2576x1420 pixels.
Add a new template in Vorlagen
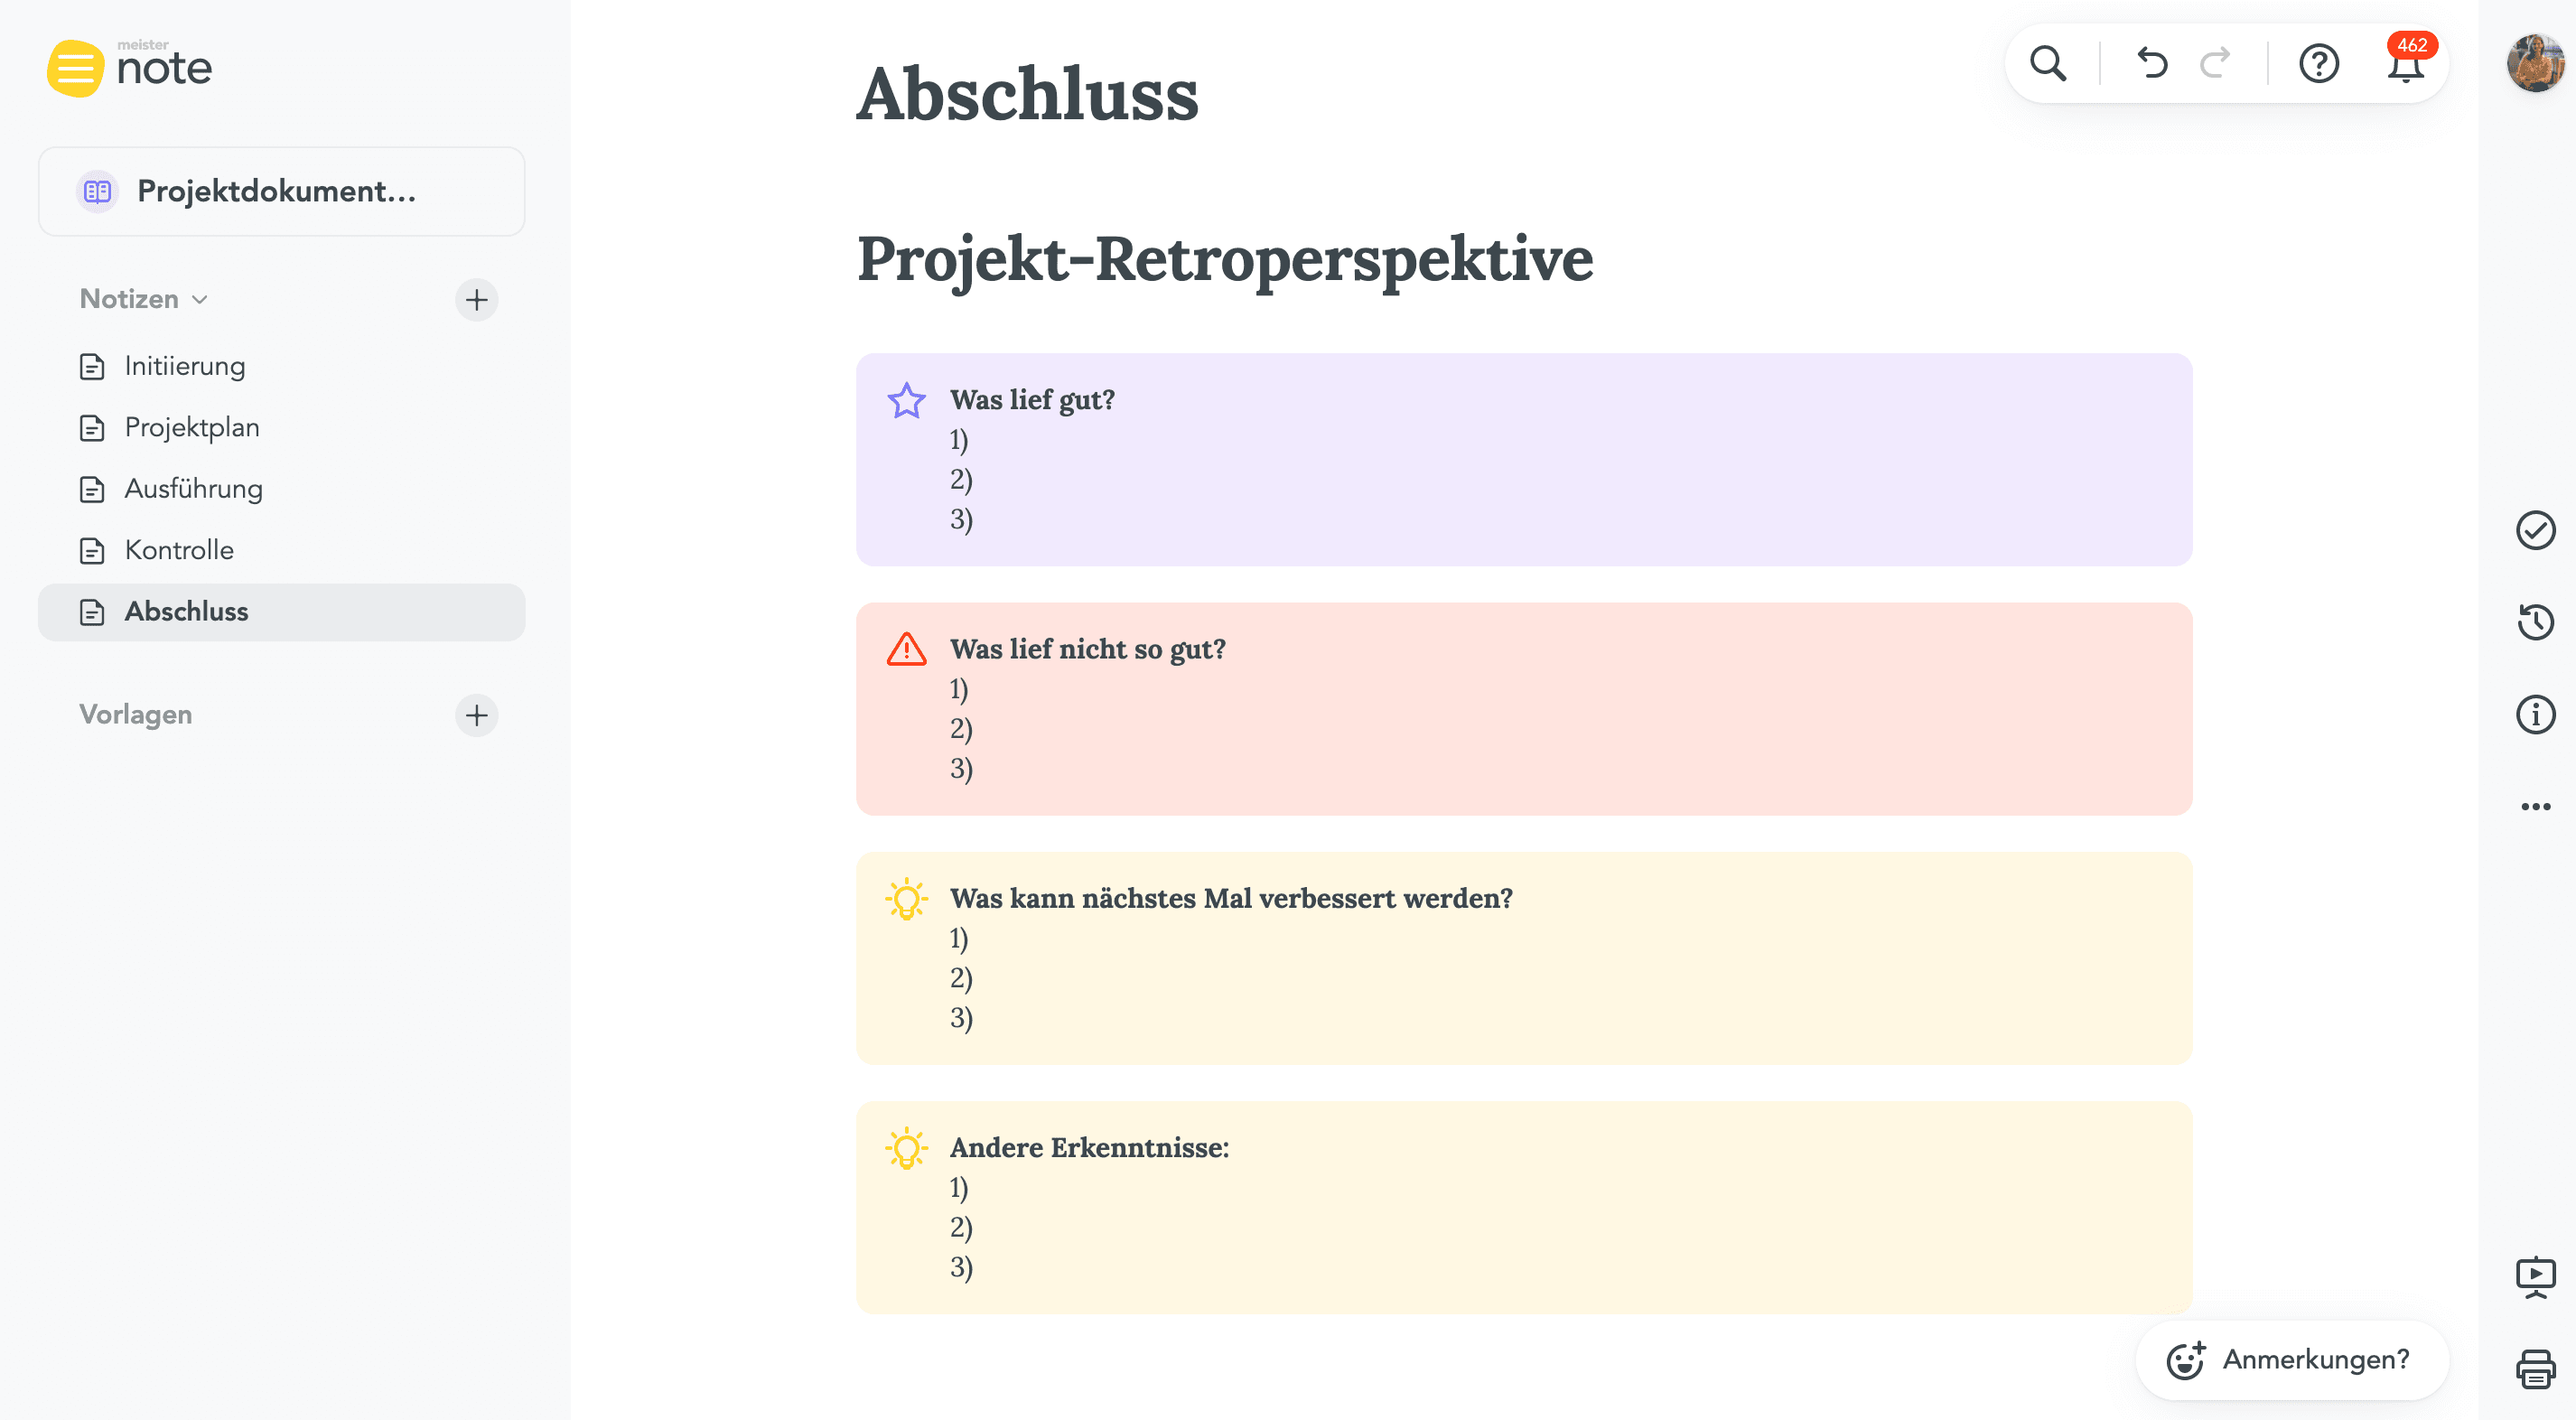(476, 714)
